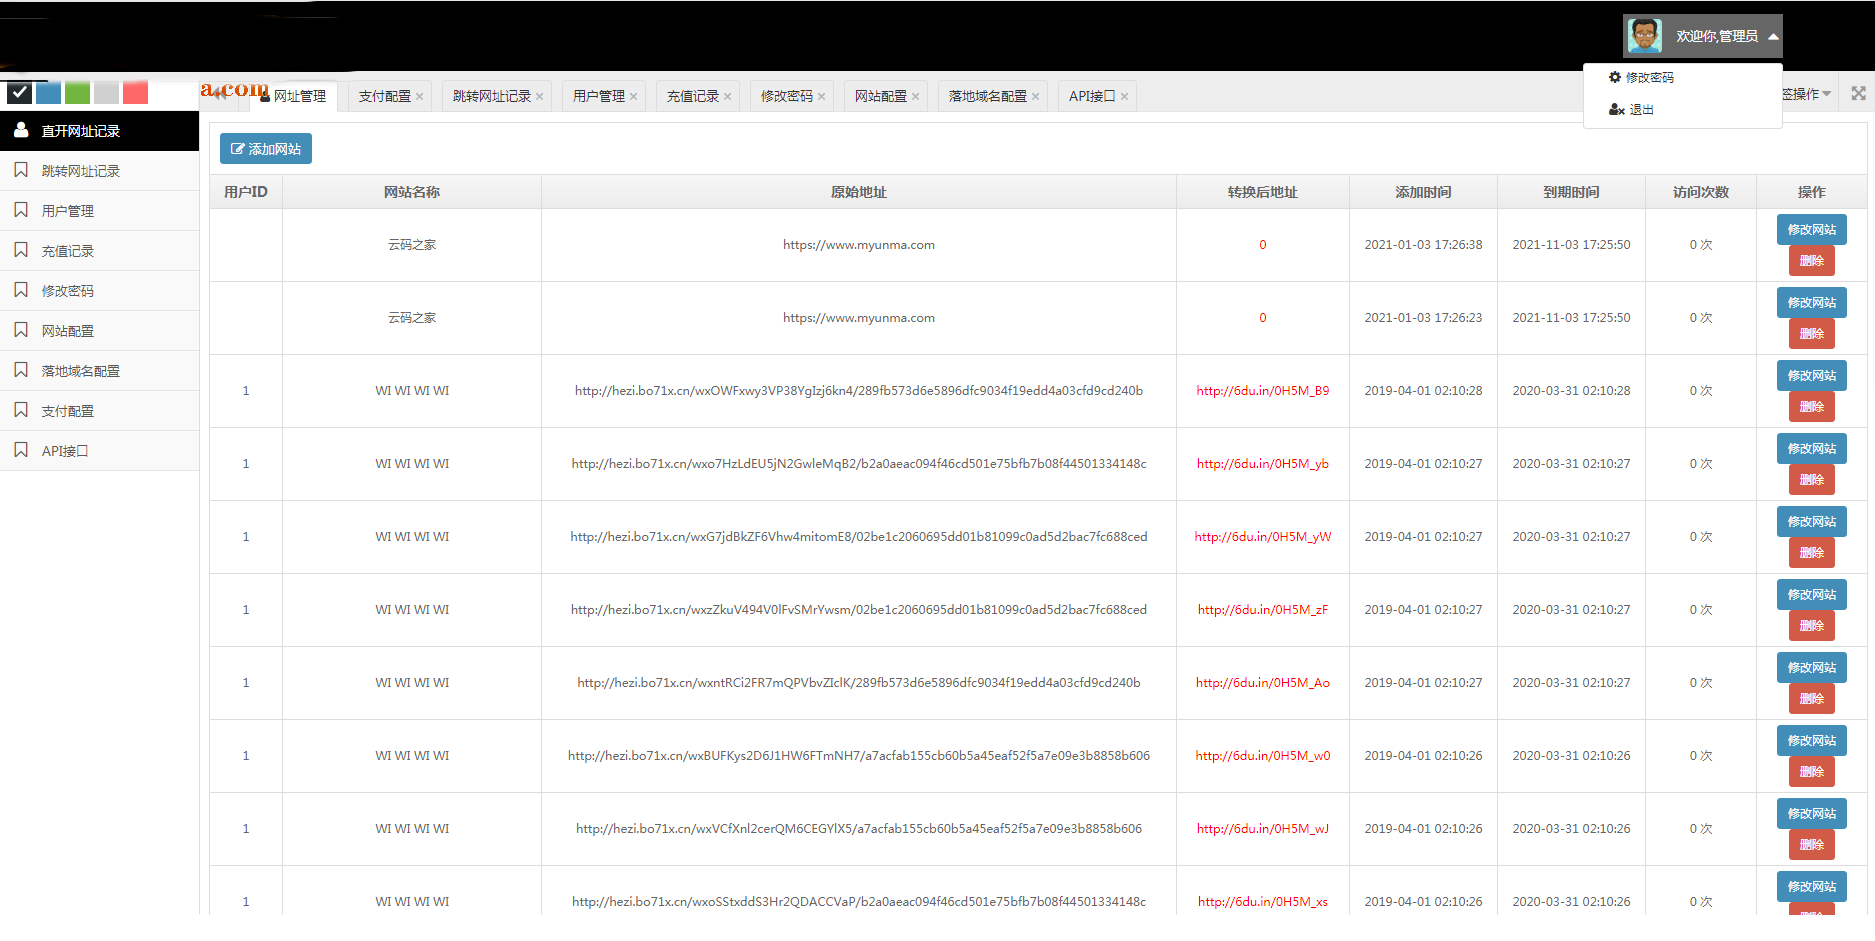The image size is (1875, 941).
Task: Click the fullscreen expand icon
Action: [1858, 94]
